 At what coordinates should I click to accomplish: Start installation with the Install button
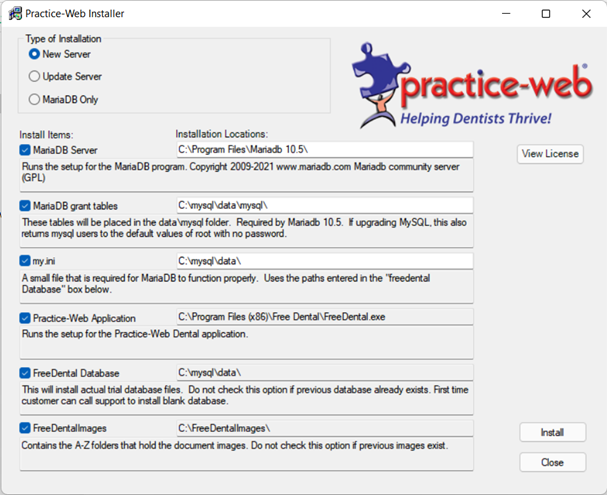pyautogui.click(x=552, y=432)
